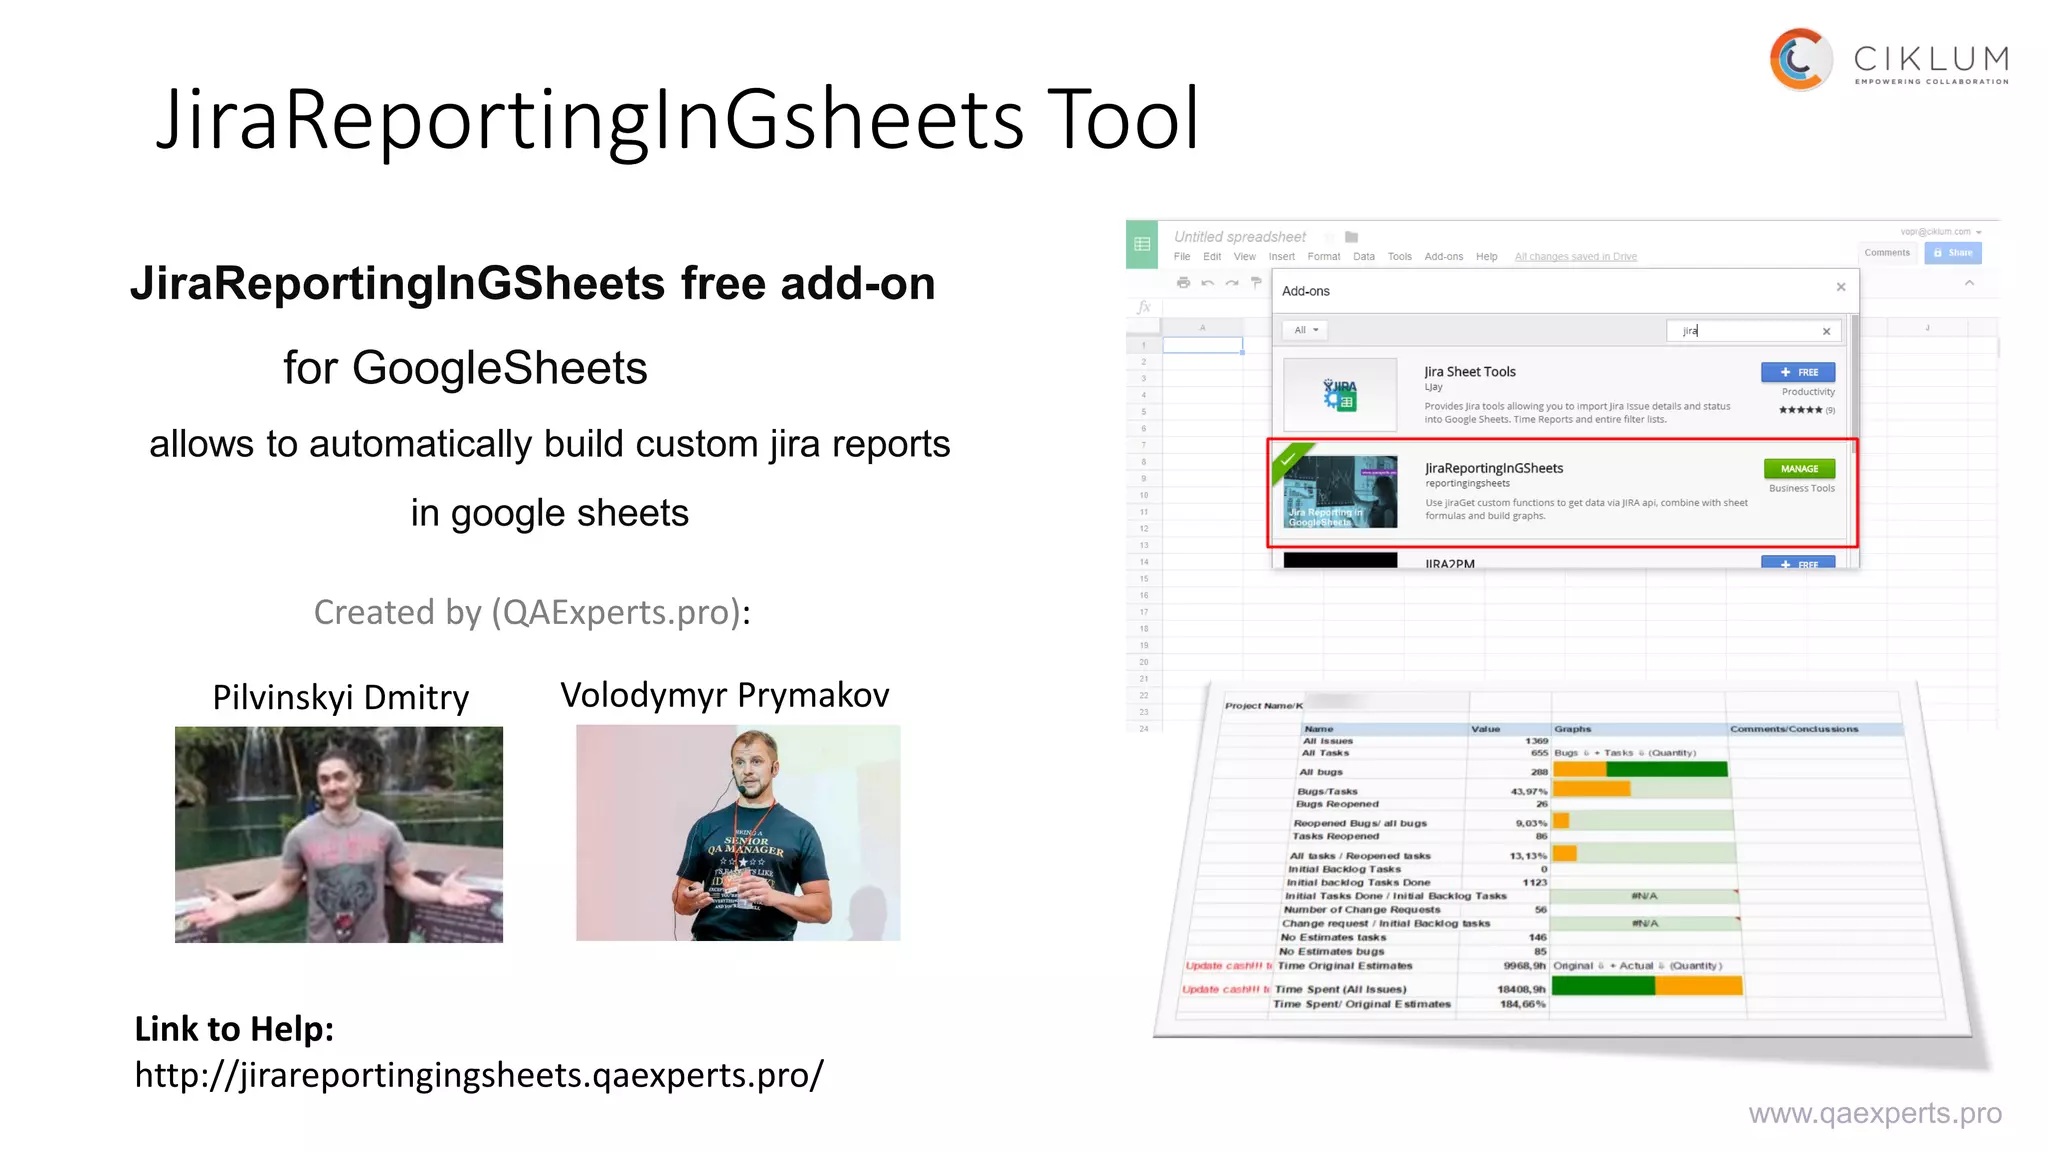Click the www.qaexperts.pro footer link

click(x=1875, y=1113)
